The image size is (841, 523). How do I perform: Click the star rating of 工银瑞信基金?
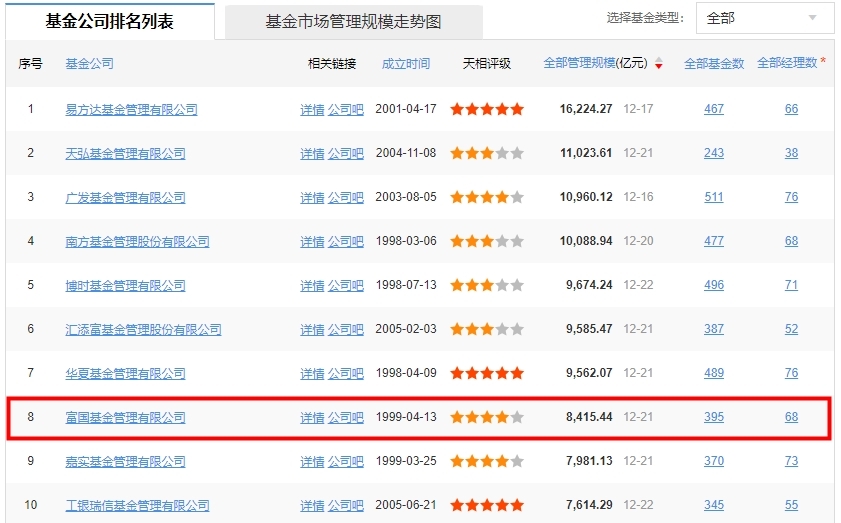pyautogui.click(x=487, y=505)
